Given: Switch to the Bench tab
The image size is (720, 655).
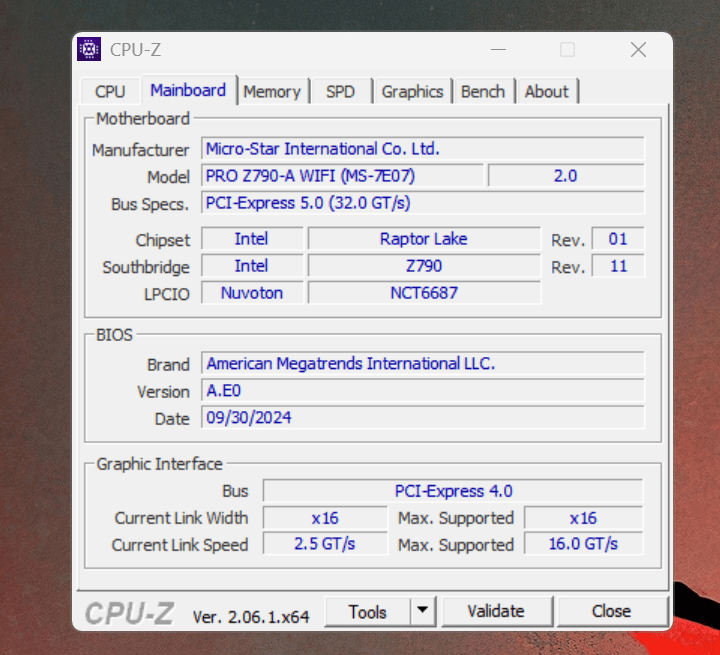Looking at the screenshot, I should click(x=483, y=91).
